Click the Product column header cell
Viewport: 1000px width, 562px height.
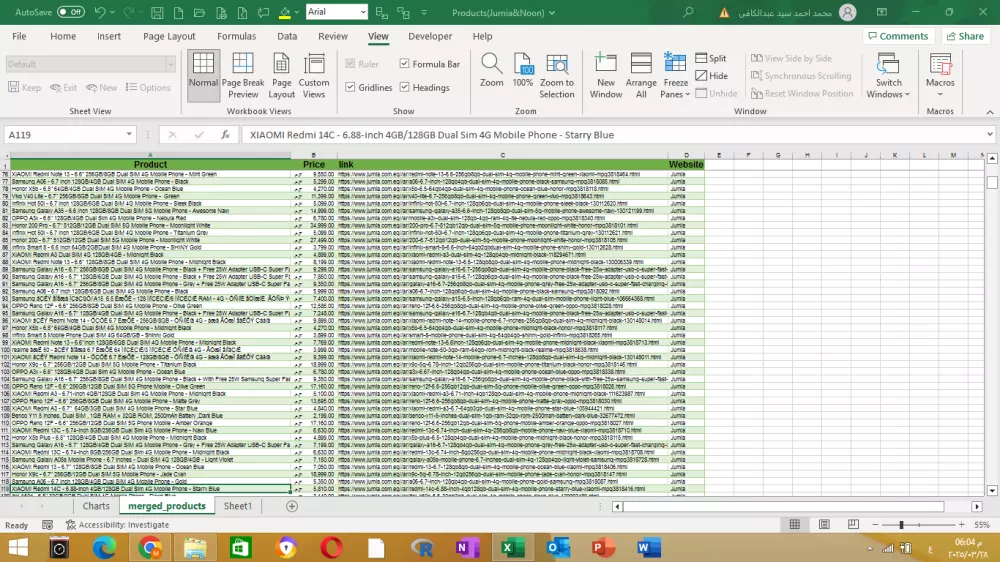coord(151,165)
